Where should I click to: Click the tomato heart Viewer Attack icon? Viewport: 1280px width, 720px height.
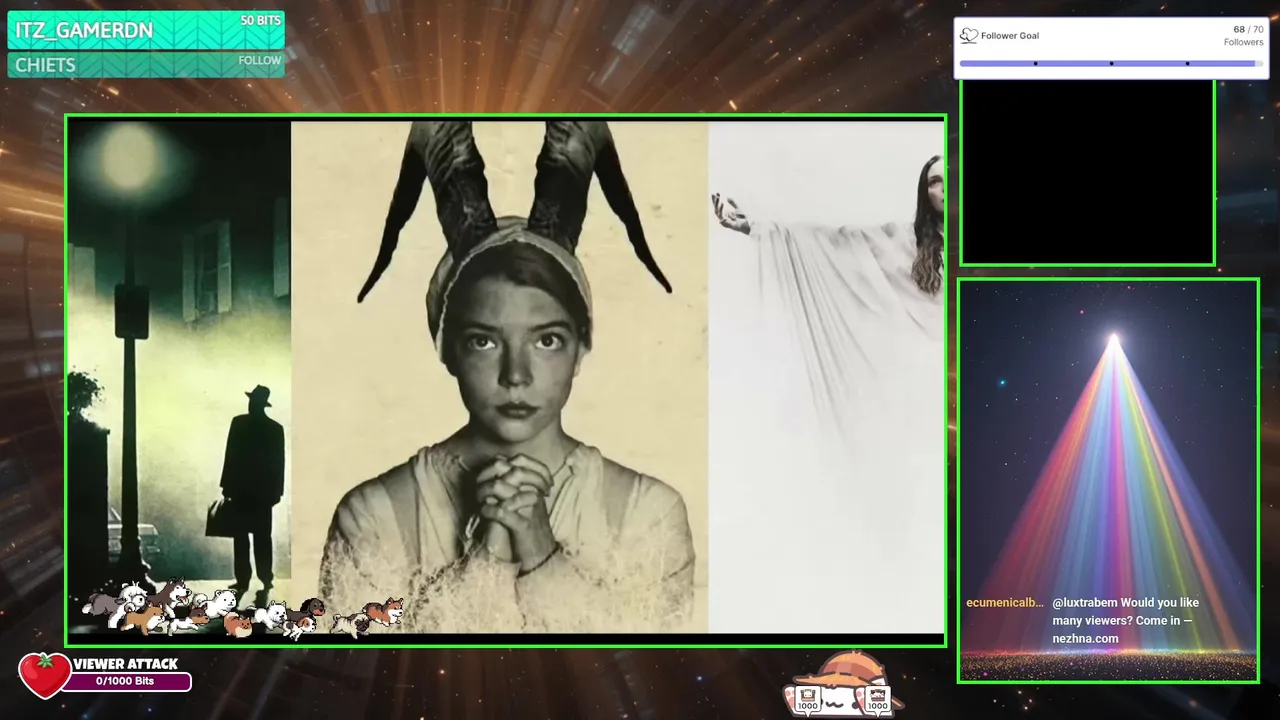44,676
